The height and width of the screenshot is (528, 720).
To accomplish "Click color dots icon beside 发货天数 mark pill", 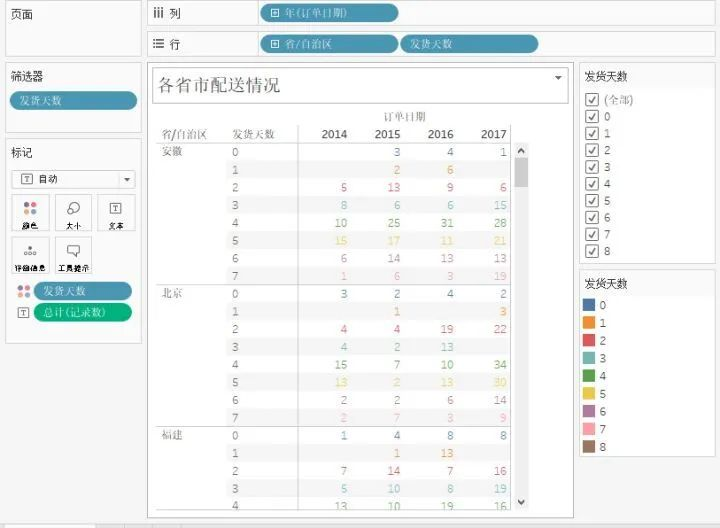I will click(23, 291).
